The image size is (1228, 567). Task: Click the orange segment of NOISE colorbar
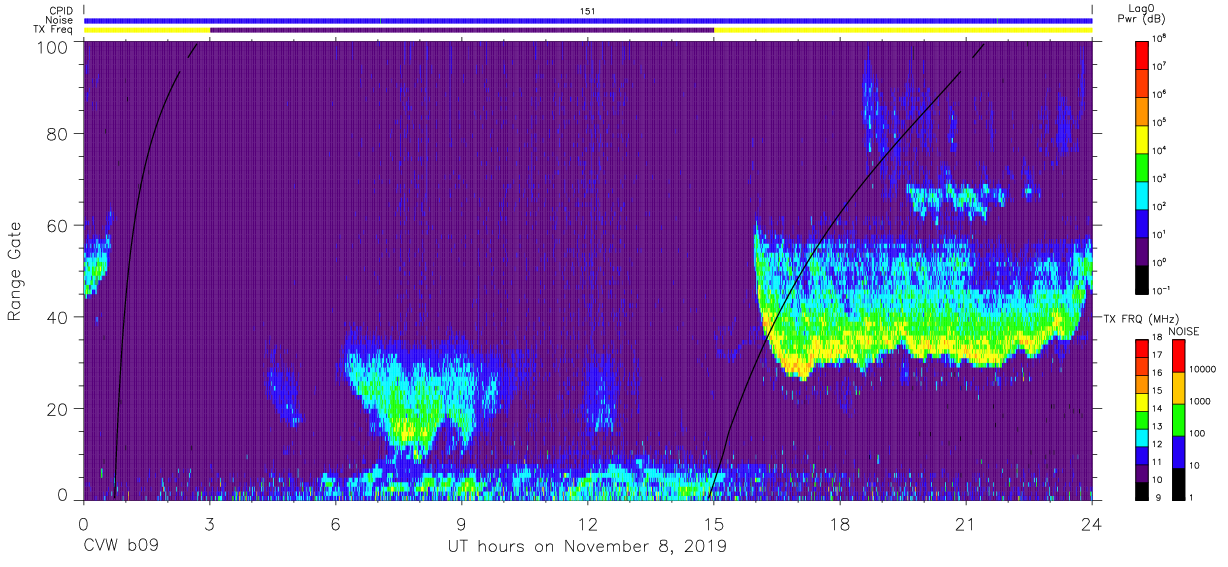tap(1180, 388)
